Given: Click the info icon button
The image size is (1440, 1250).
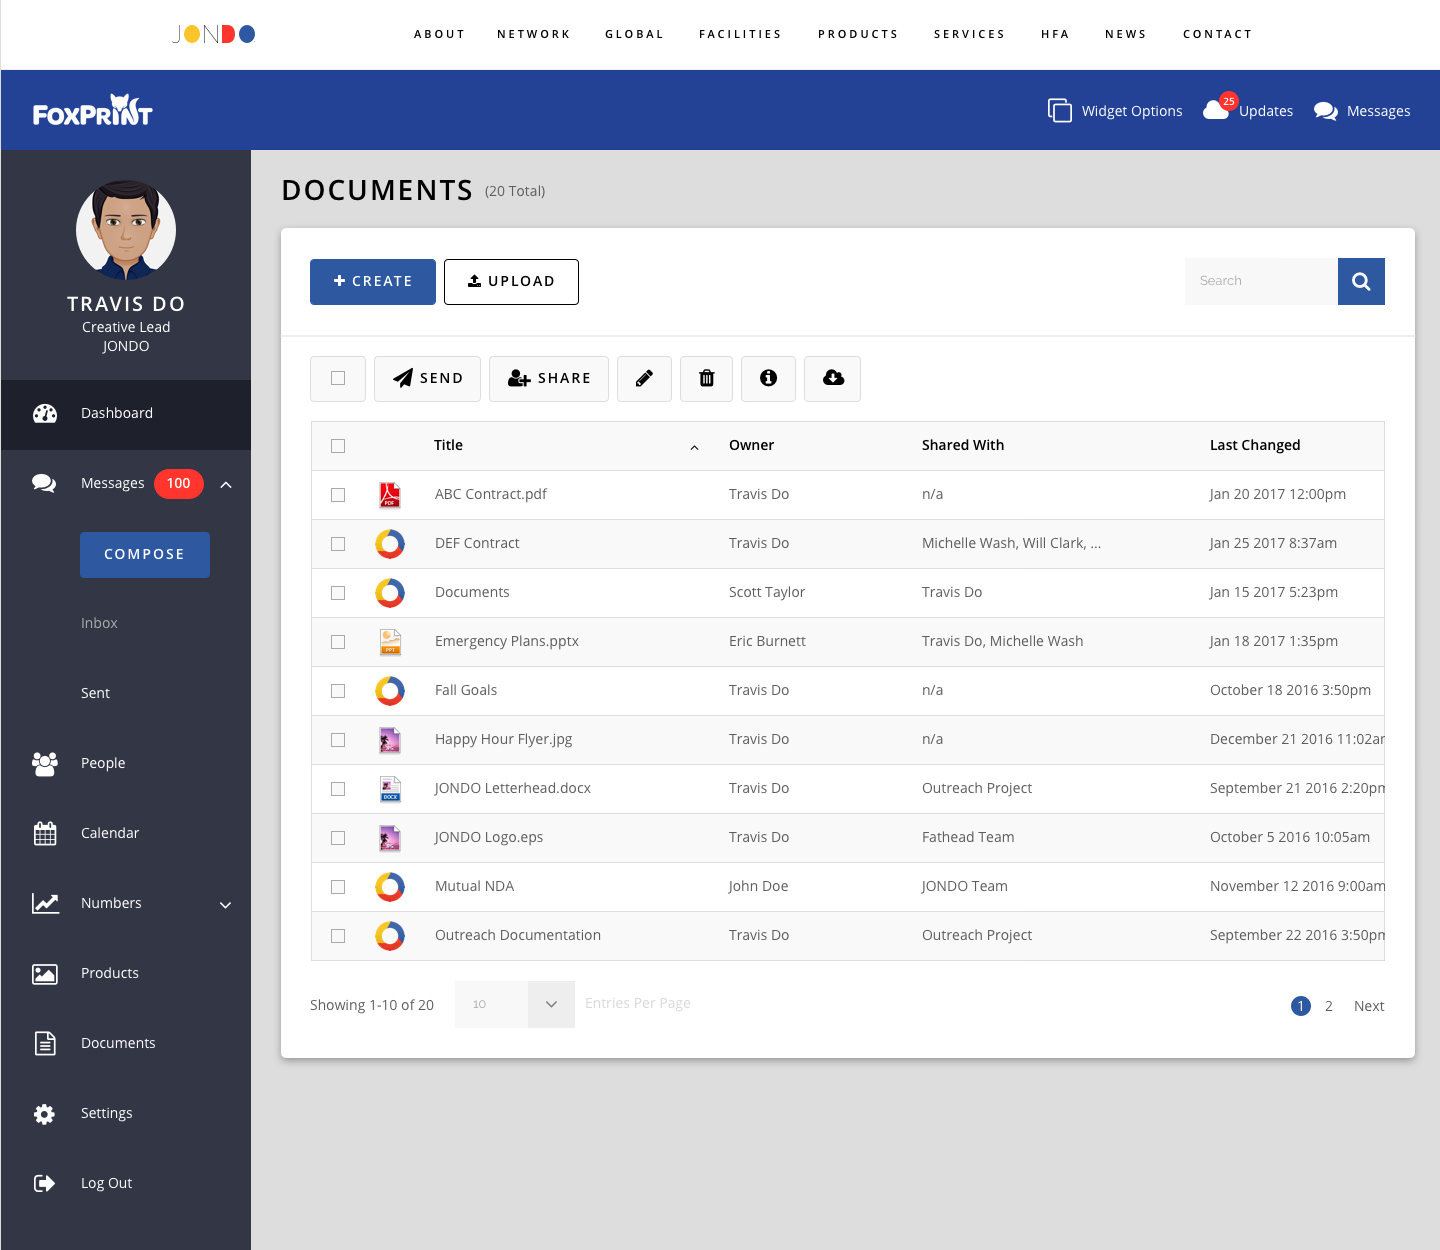Looking at the screenshot, I should point(768,378).
